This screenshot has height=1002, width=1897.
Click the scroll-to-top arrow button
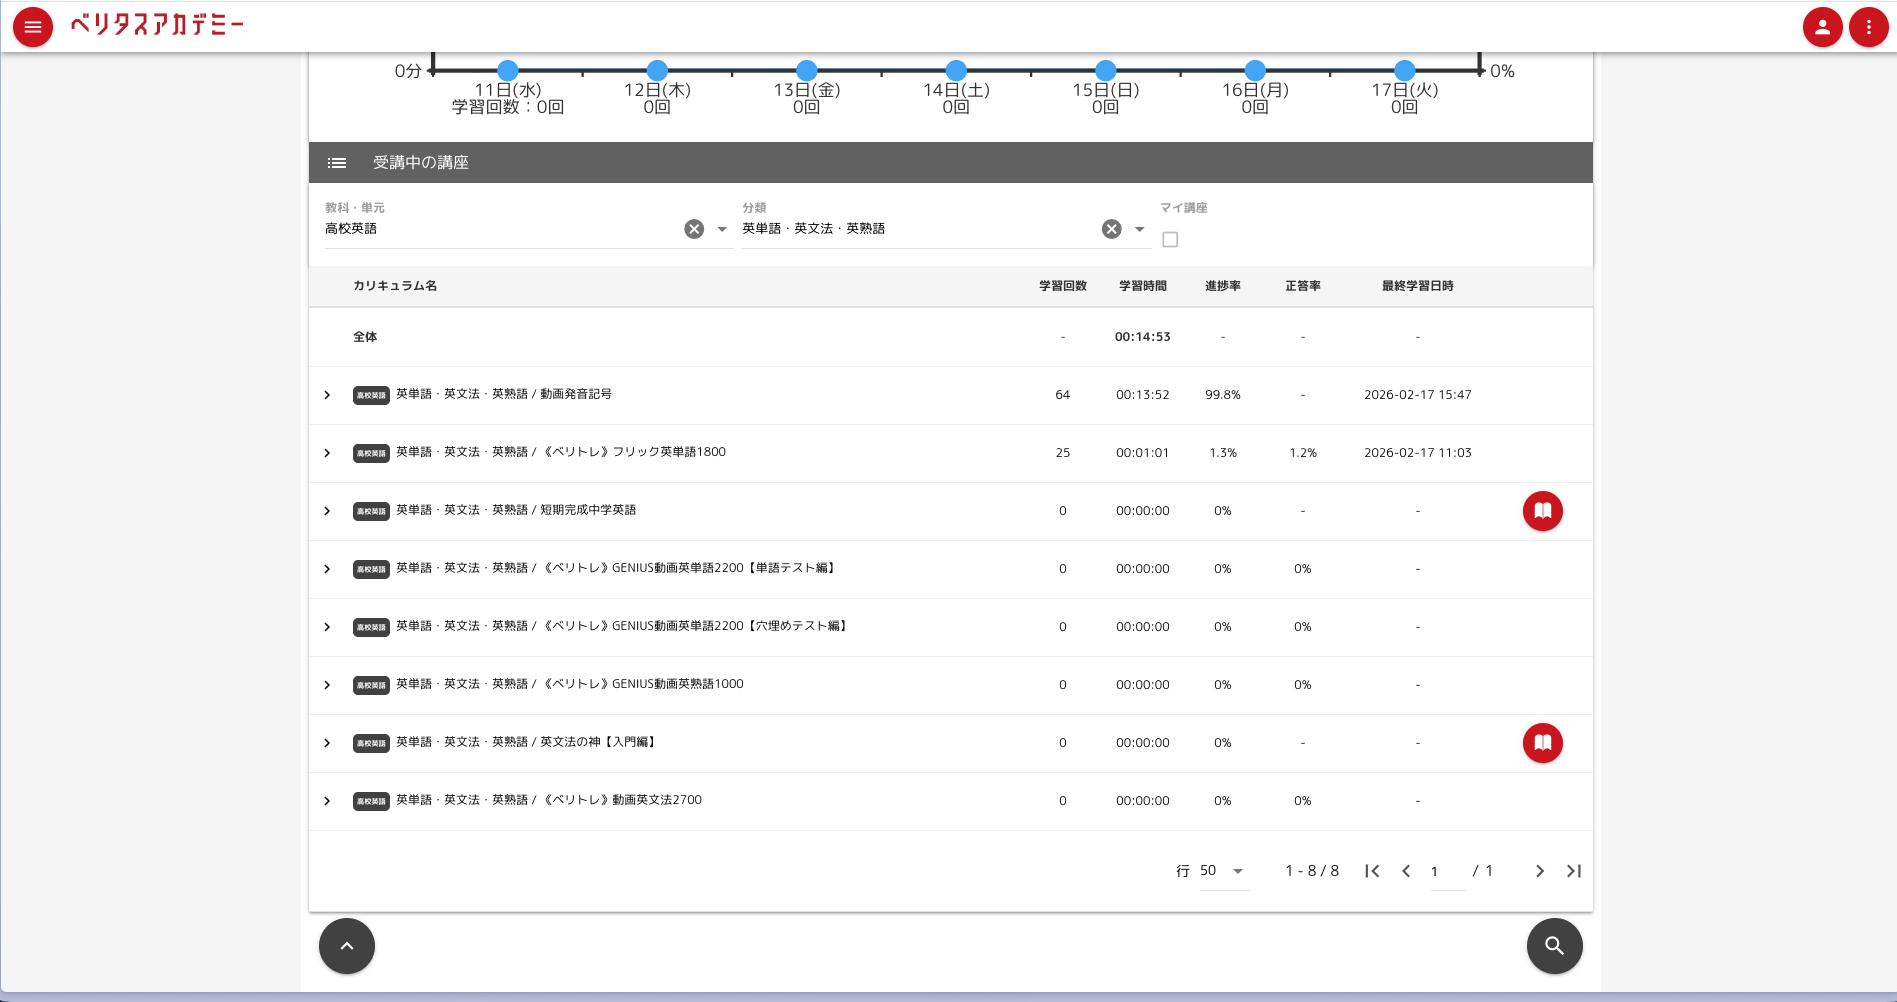tap(346, 945)
